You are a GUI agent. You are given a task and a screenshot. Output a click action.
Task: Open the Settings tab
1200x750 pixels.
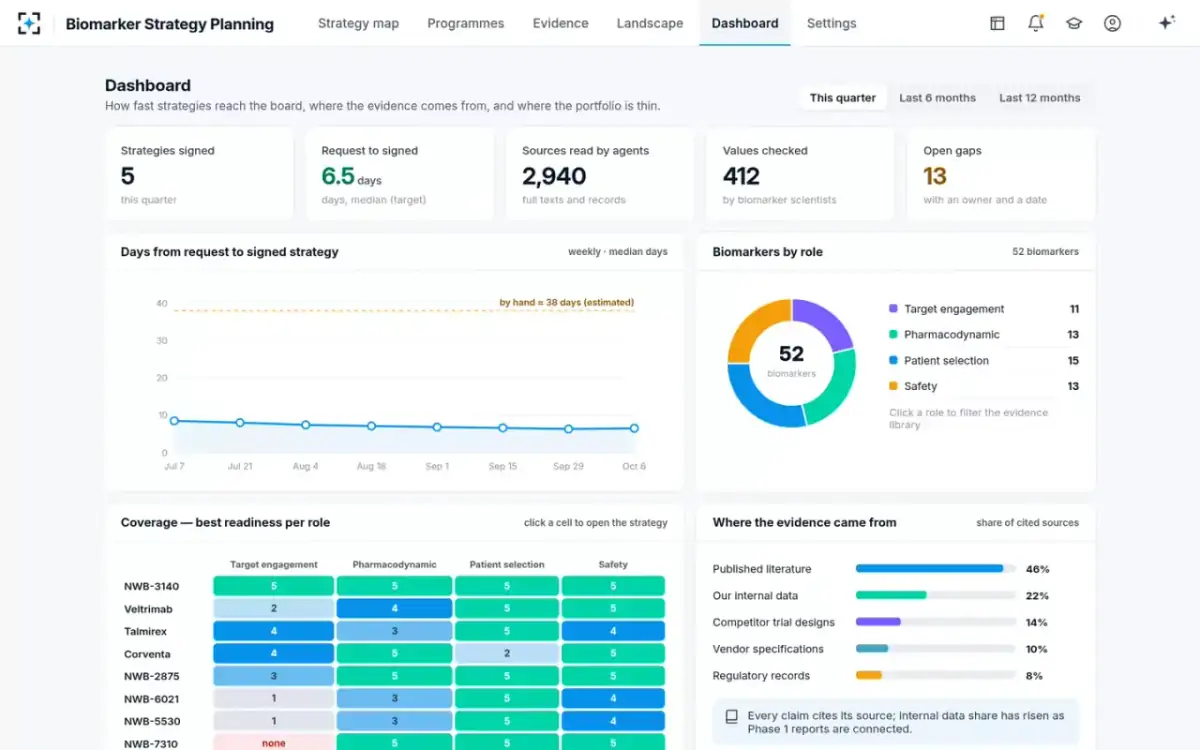[831, 23]
